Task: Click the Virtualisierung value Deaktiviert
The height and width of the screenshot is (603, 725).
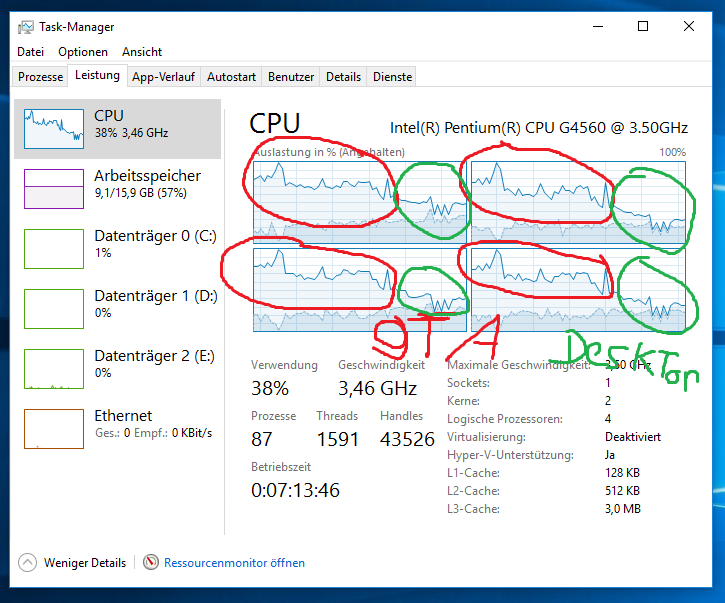Action: click(633, 437)
